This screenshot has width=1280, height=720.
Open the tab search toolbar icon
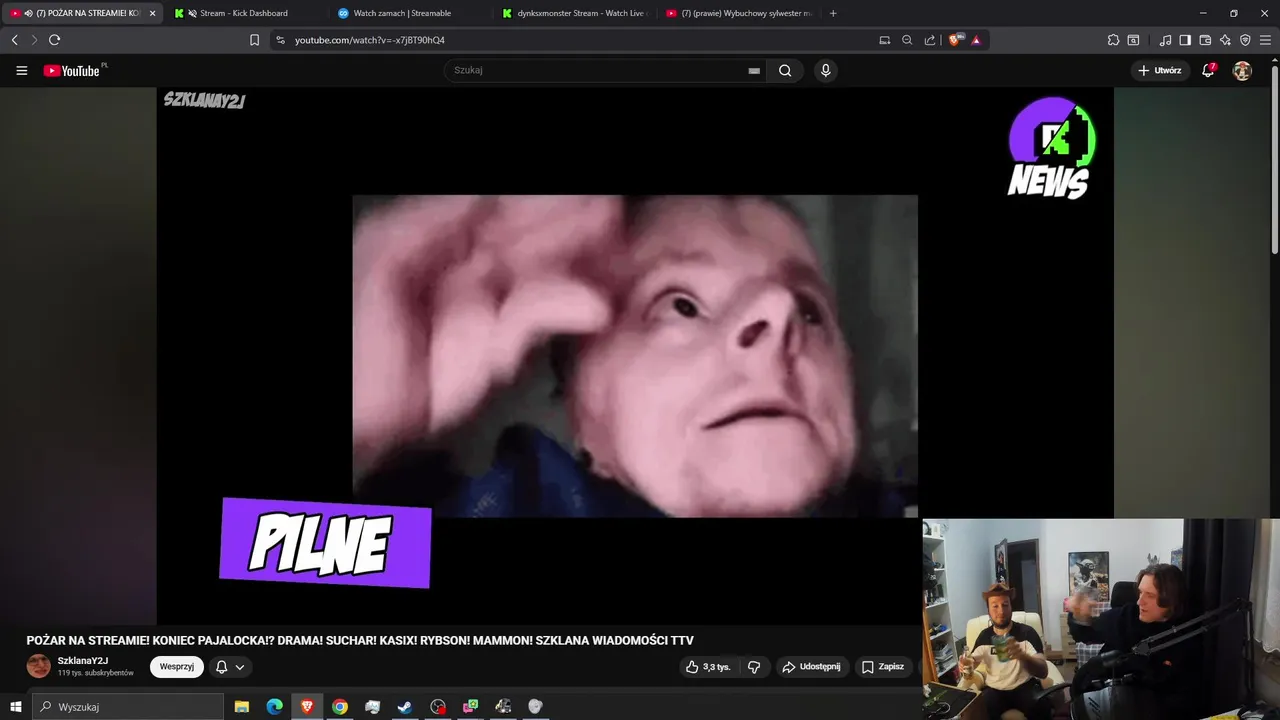[x=1133, y=40]
